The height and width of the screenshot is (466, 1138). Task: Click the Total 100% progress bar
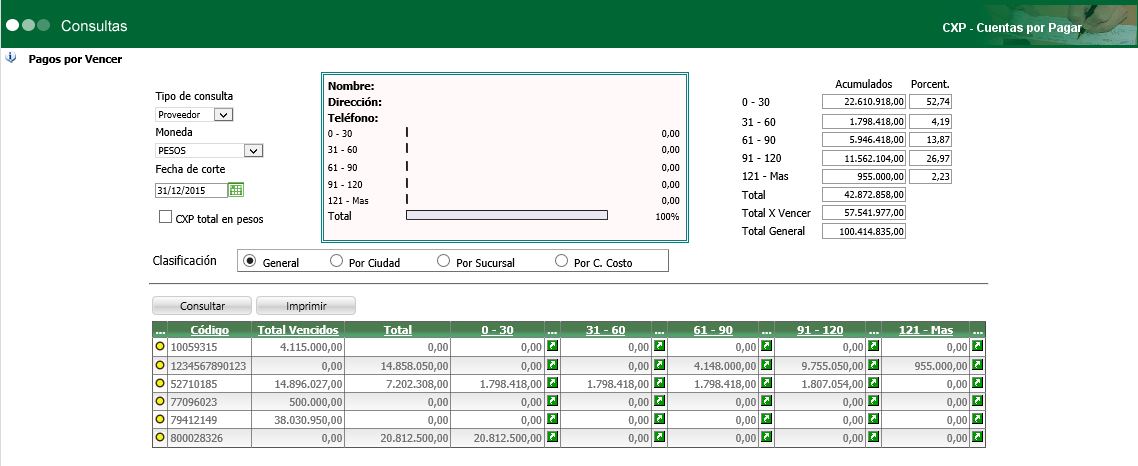click(x=507, y=215)
